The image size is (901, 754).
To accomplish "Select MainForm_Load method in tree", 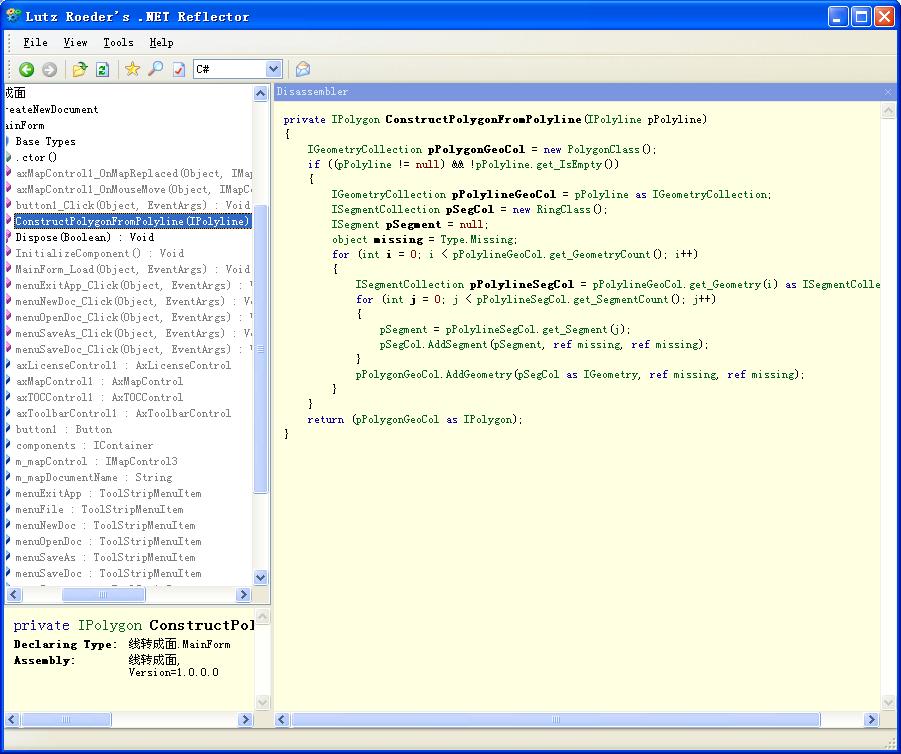I will pos(133,270).
